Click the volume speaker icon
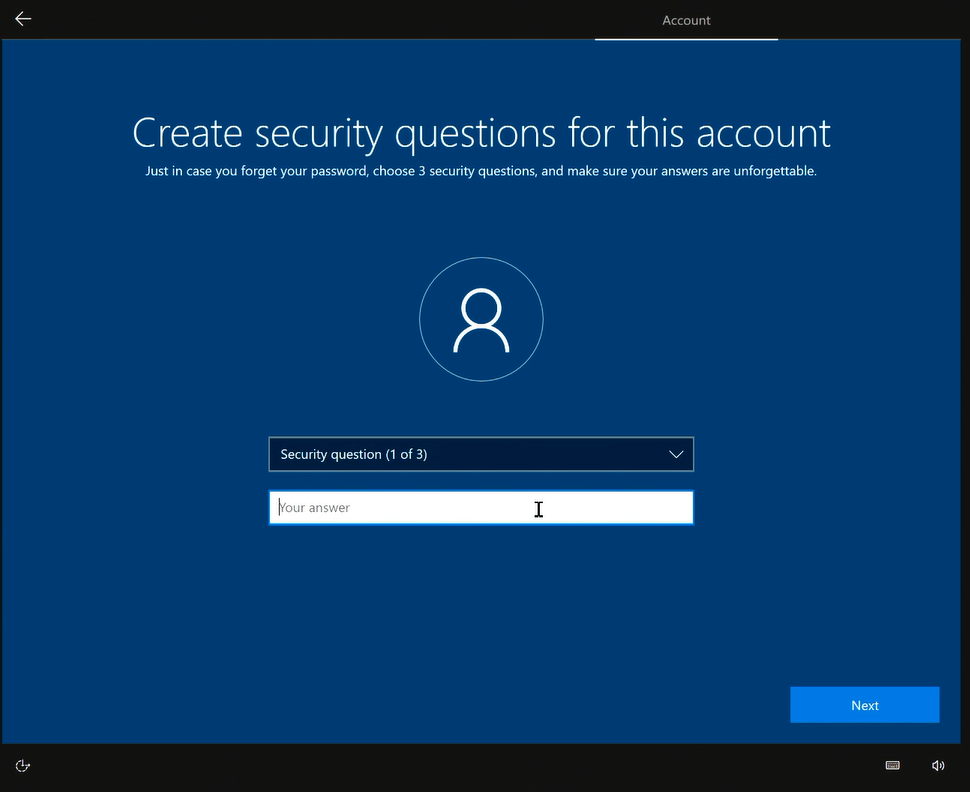The height and width of the screenshot is (792, 970). 937,766
